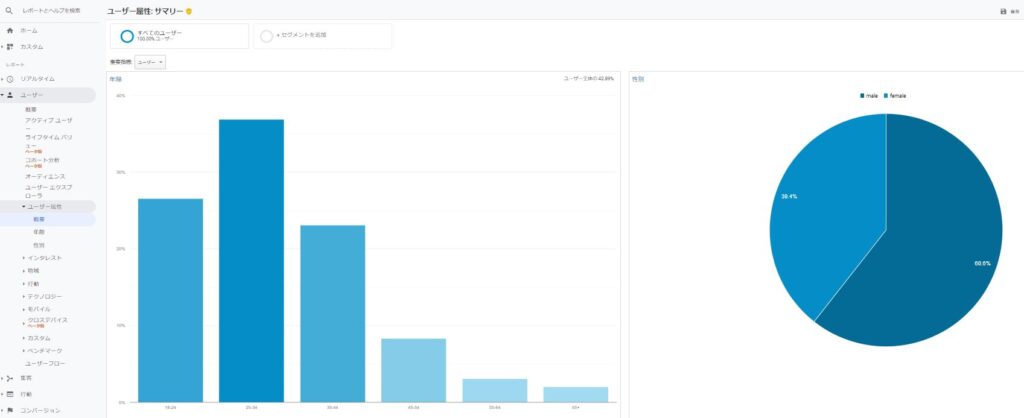Image resolution: width=1024 pixels, height=418 pixels.
Task: Open 性別 report under ユーザー属性
Action: pyautogui.click(x=39, y=245)
